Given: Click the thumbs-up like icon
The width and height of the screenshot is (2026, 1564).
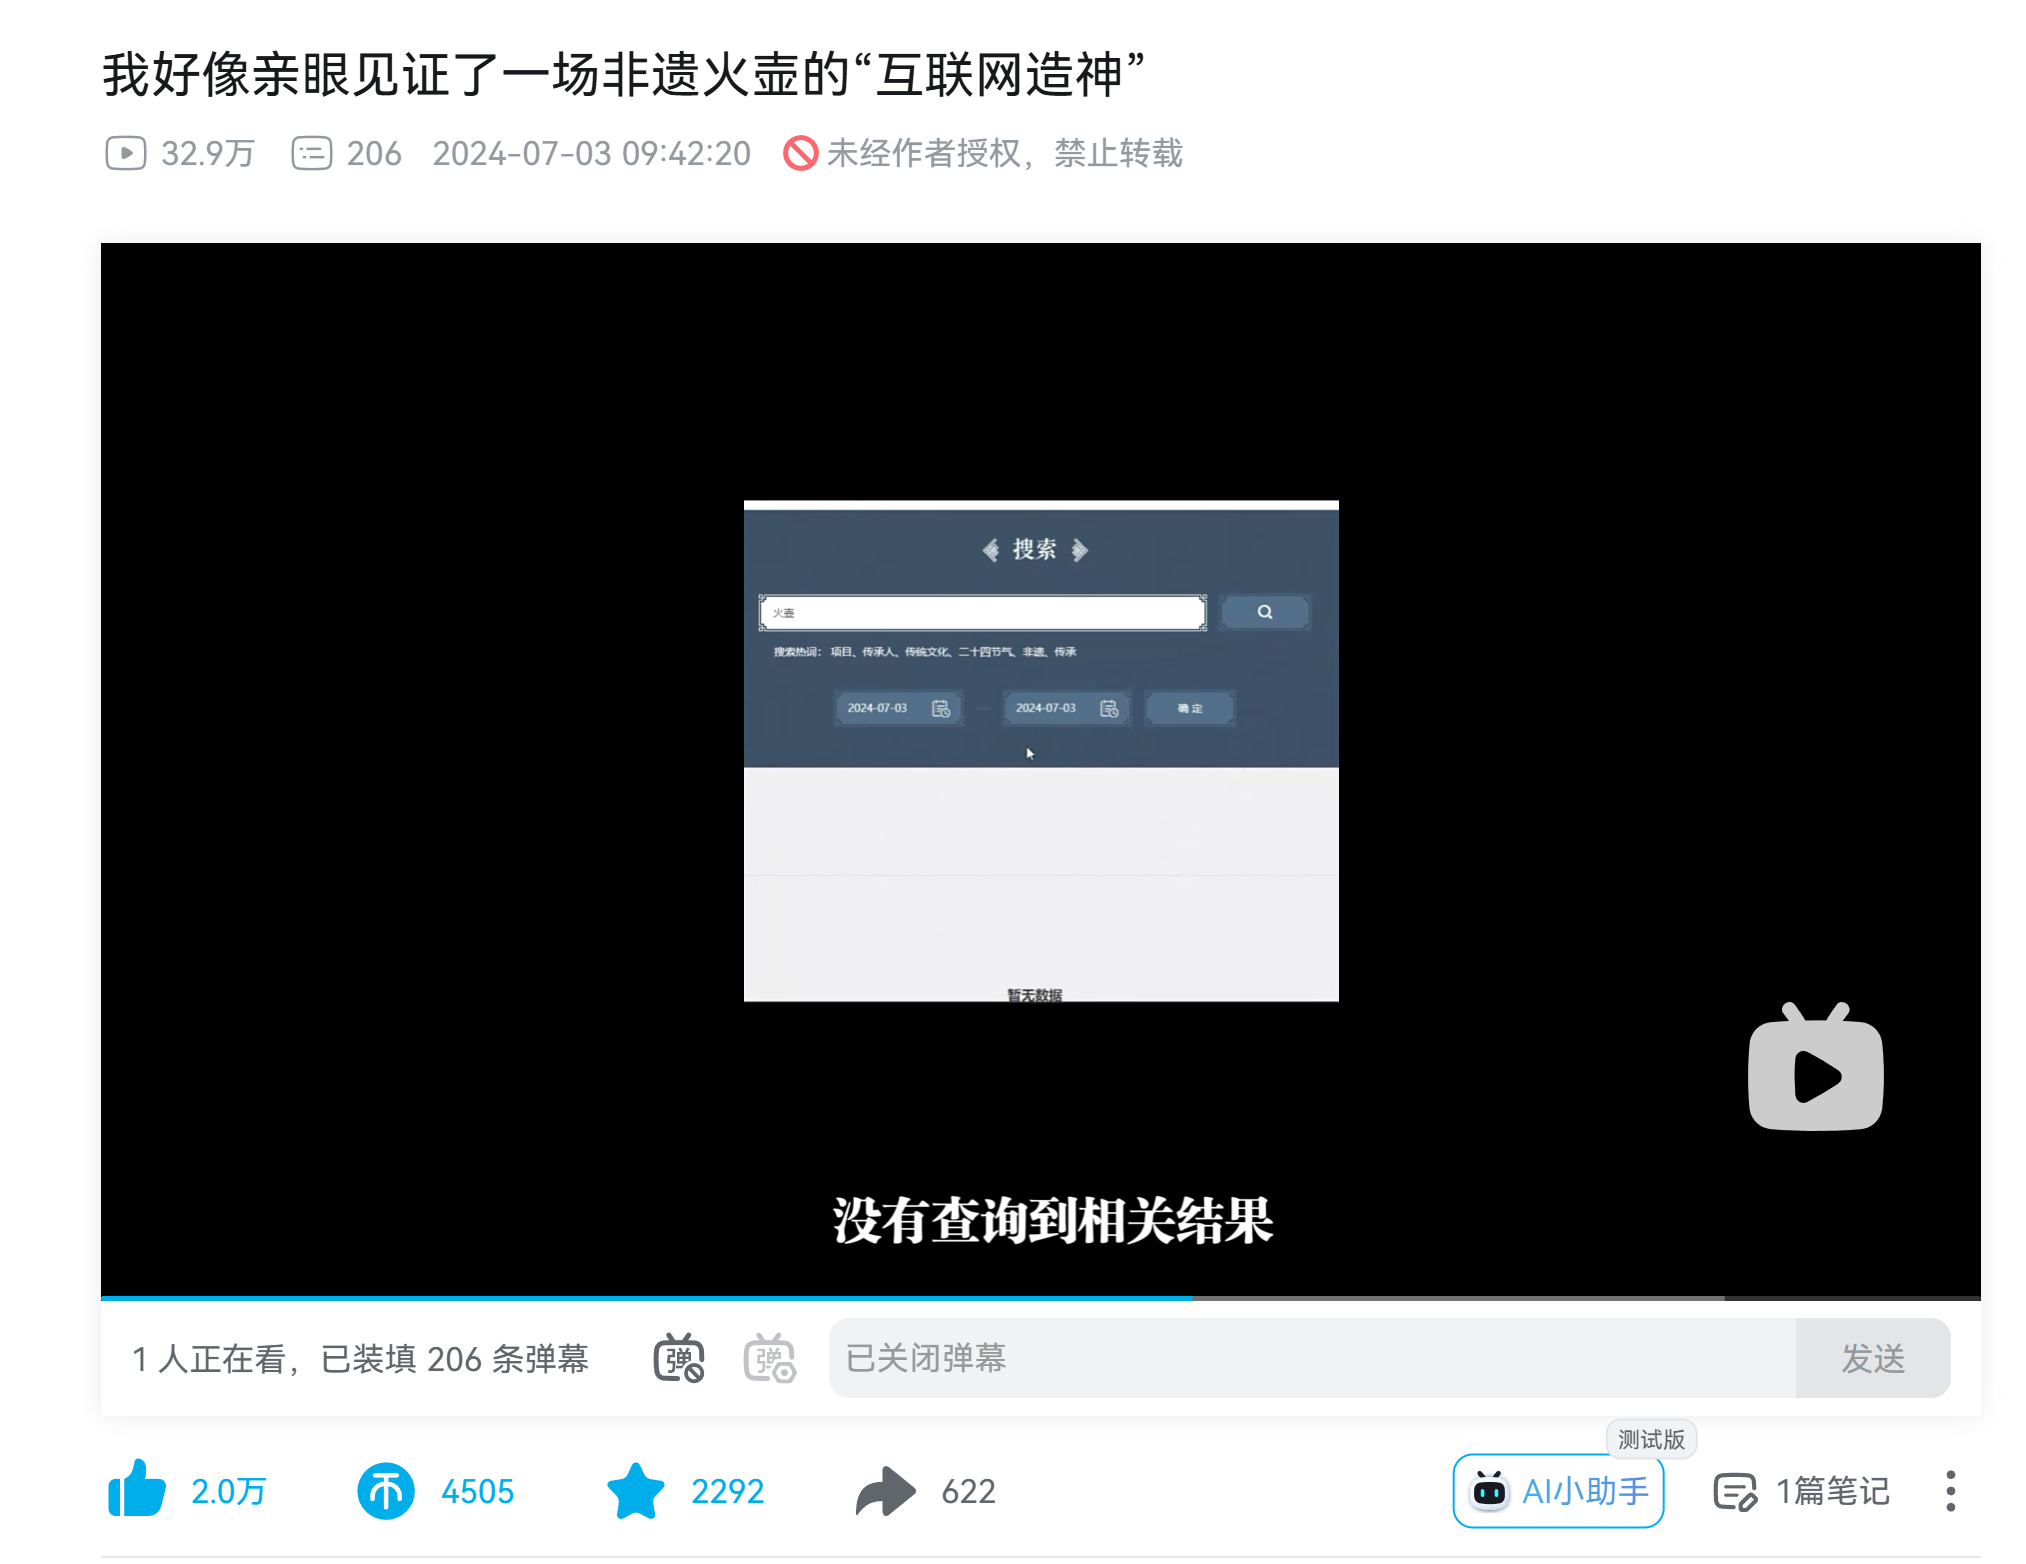Looking at the screenshot, I should pyautogui.click(x=137, y=1490).
